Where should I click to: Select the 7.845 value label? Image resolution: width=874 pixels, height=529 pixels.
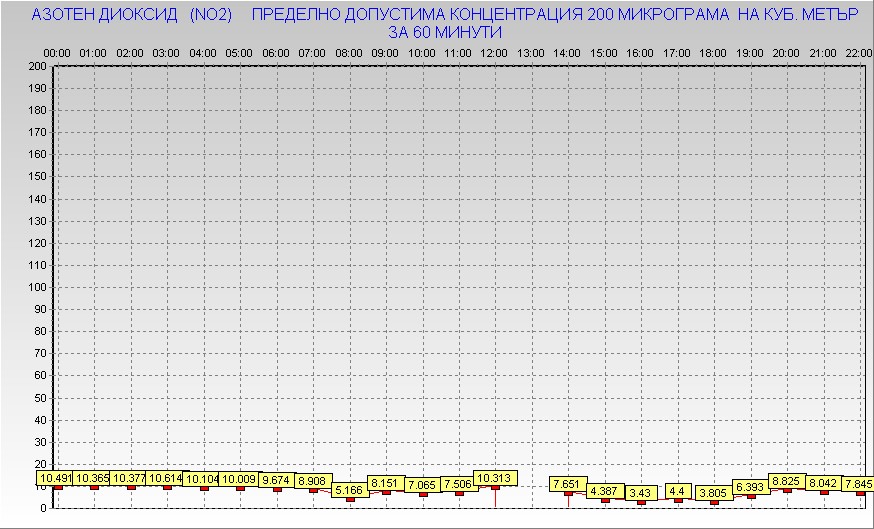[x=858, y=484]
